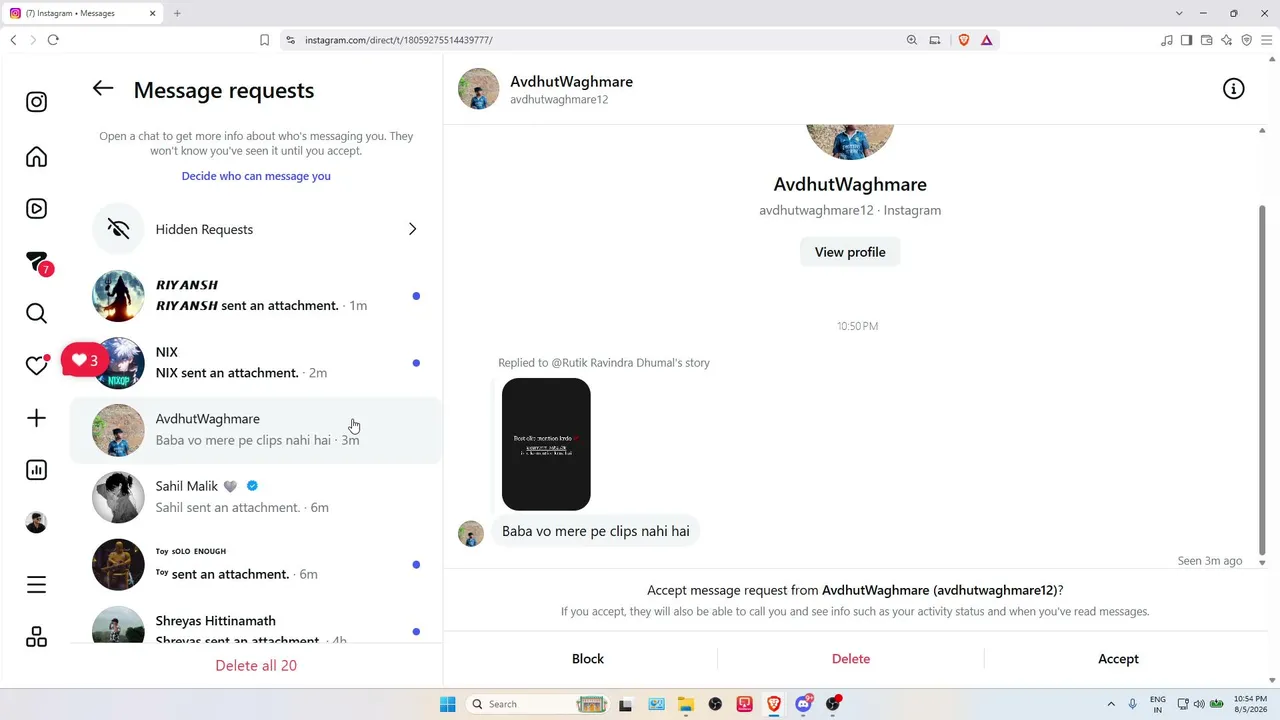Image resolution: width=1280 pixels, height=720 pixels.
Task: Go to the Home feed icon
Action: 36,157
